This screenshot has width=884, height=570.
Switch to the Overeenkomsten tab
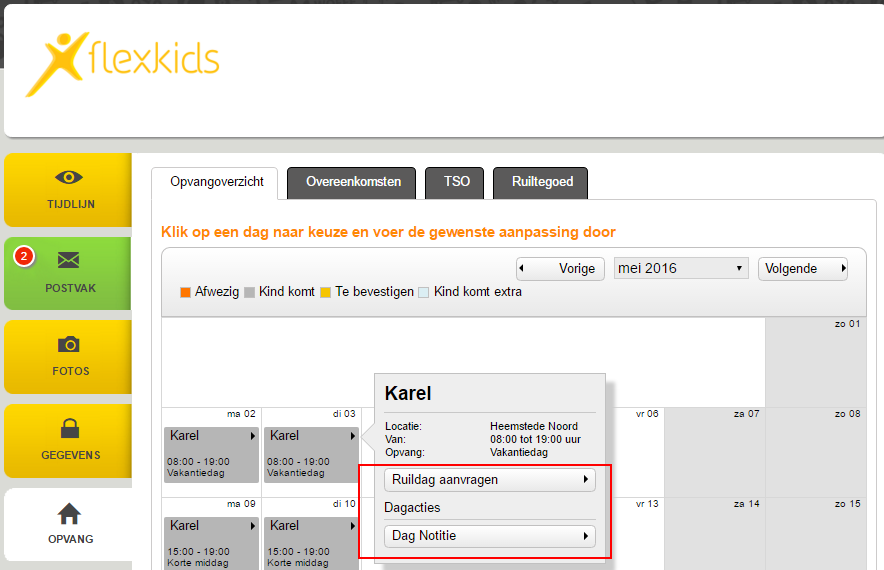(353, 182)
